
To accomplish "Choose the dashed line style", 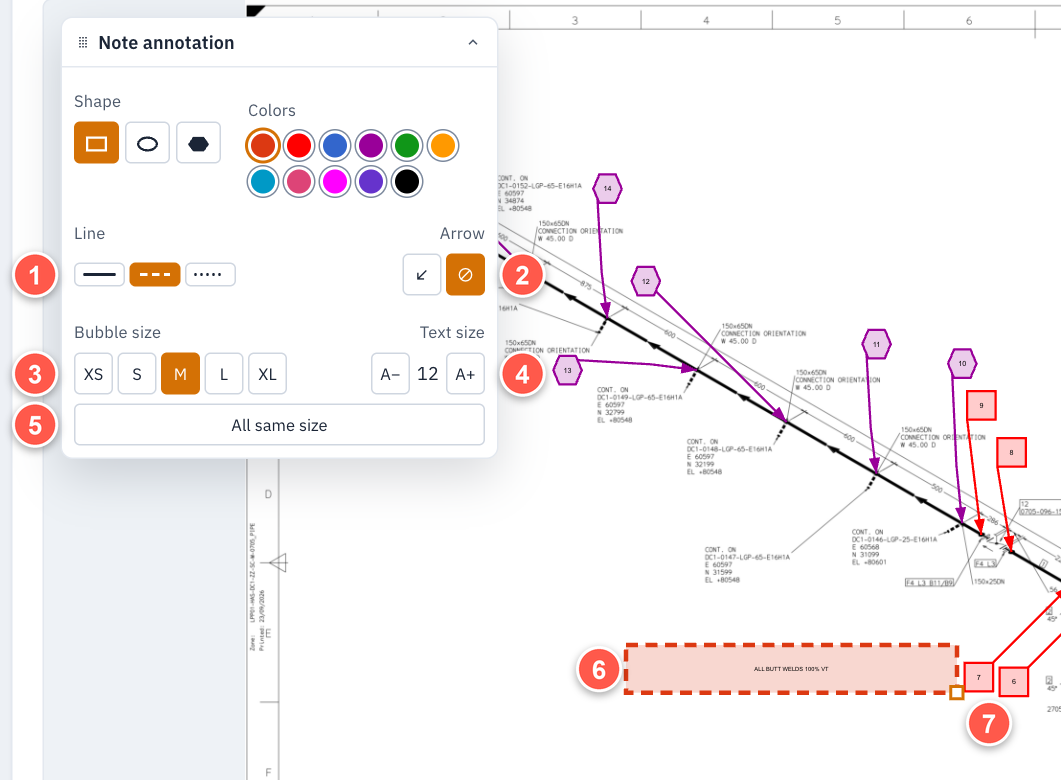I will 155,275.
